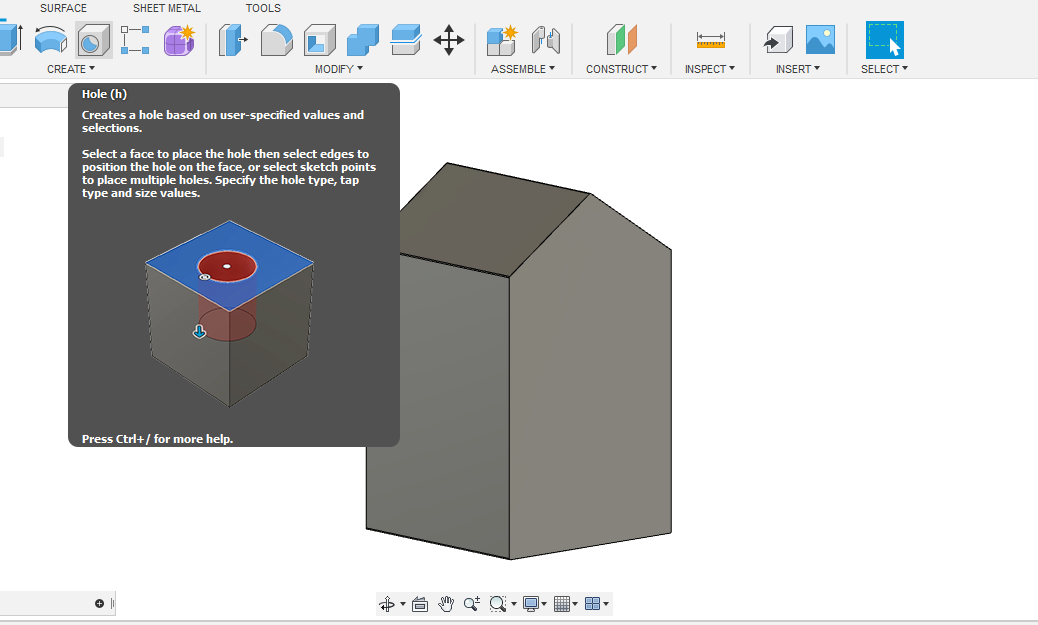
Task: Open Display Settings monitor icon
Action: point(530,604)
